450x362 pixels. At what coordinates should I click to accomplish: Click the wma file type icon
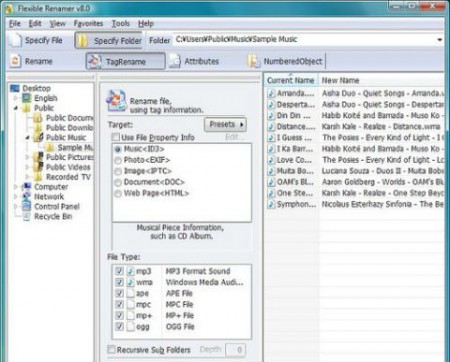pyautogui.click(x=131, y=282)
